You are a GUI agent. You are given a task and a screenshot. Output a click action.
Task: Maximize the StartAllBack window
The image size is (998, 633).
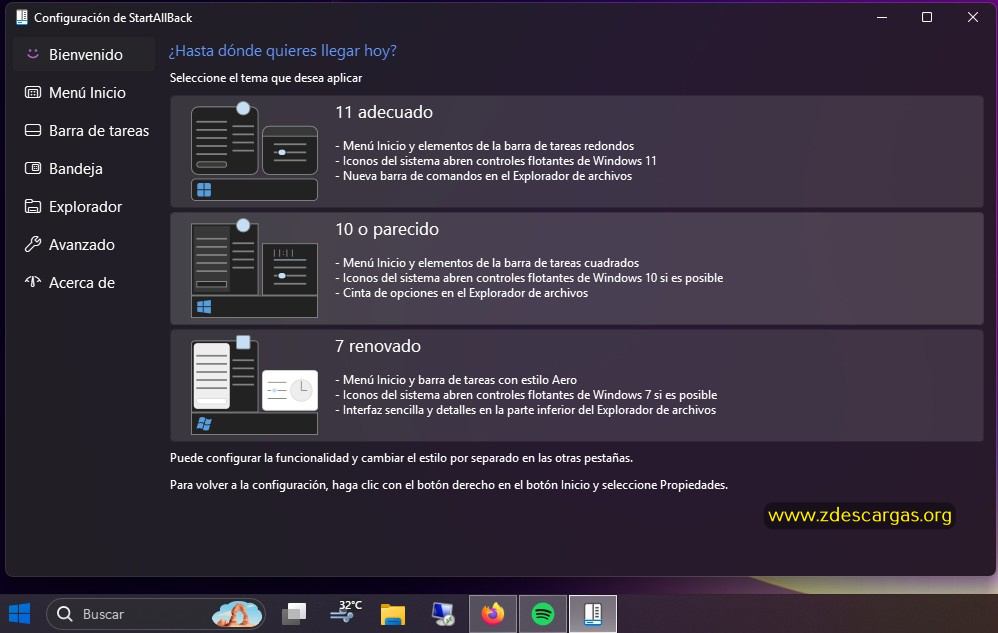pyautogui.click(x=927, y=17)
